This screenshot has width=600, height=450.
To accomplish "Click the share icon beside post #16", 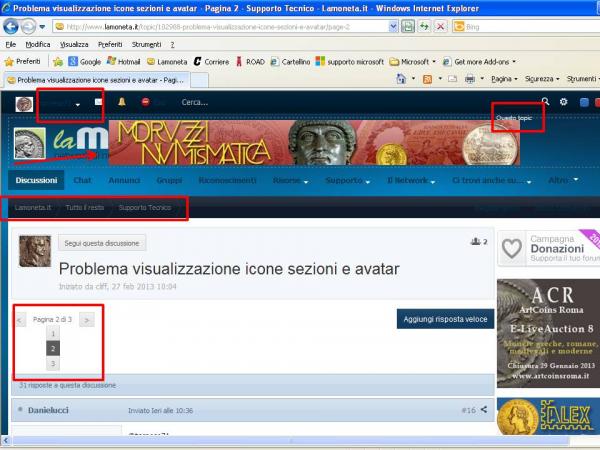I will (485, 409).
